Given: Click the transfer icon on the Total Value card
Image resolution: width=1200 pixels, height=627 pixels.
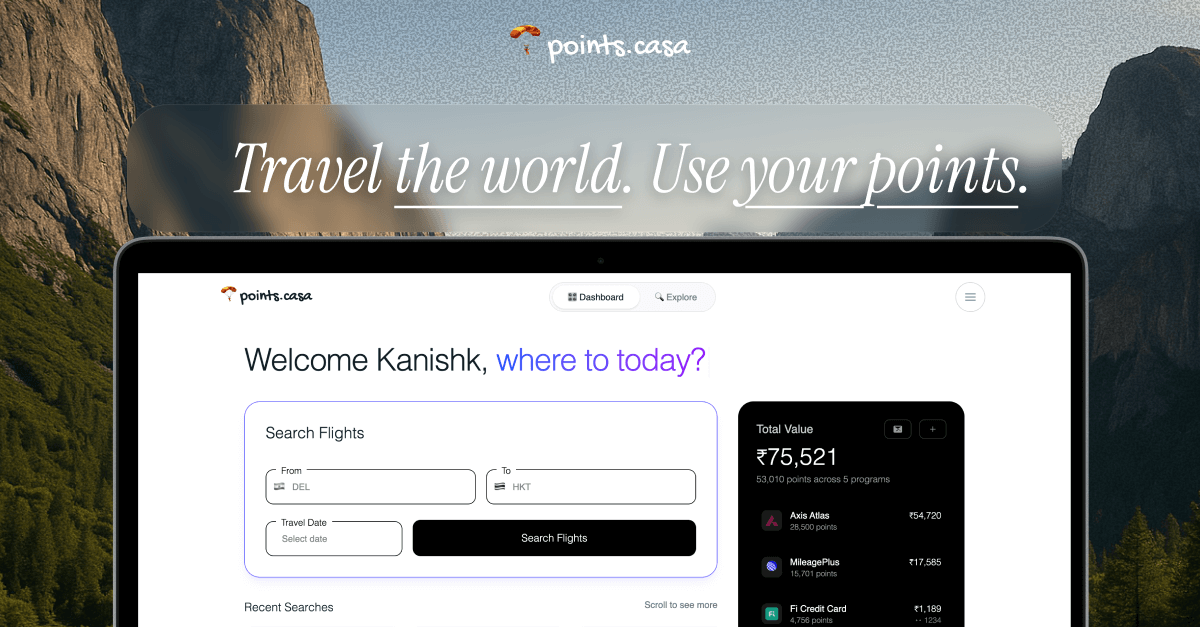Looking at the screenshot, I should [897, 428].
